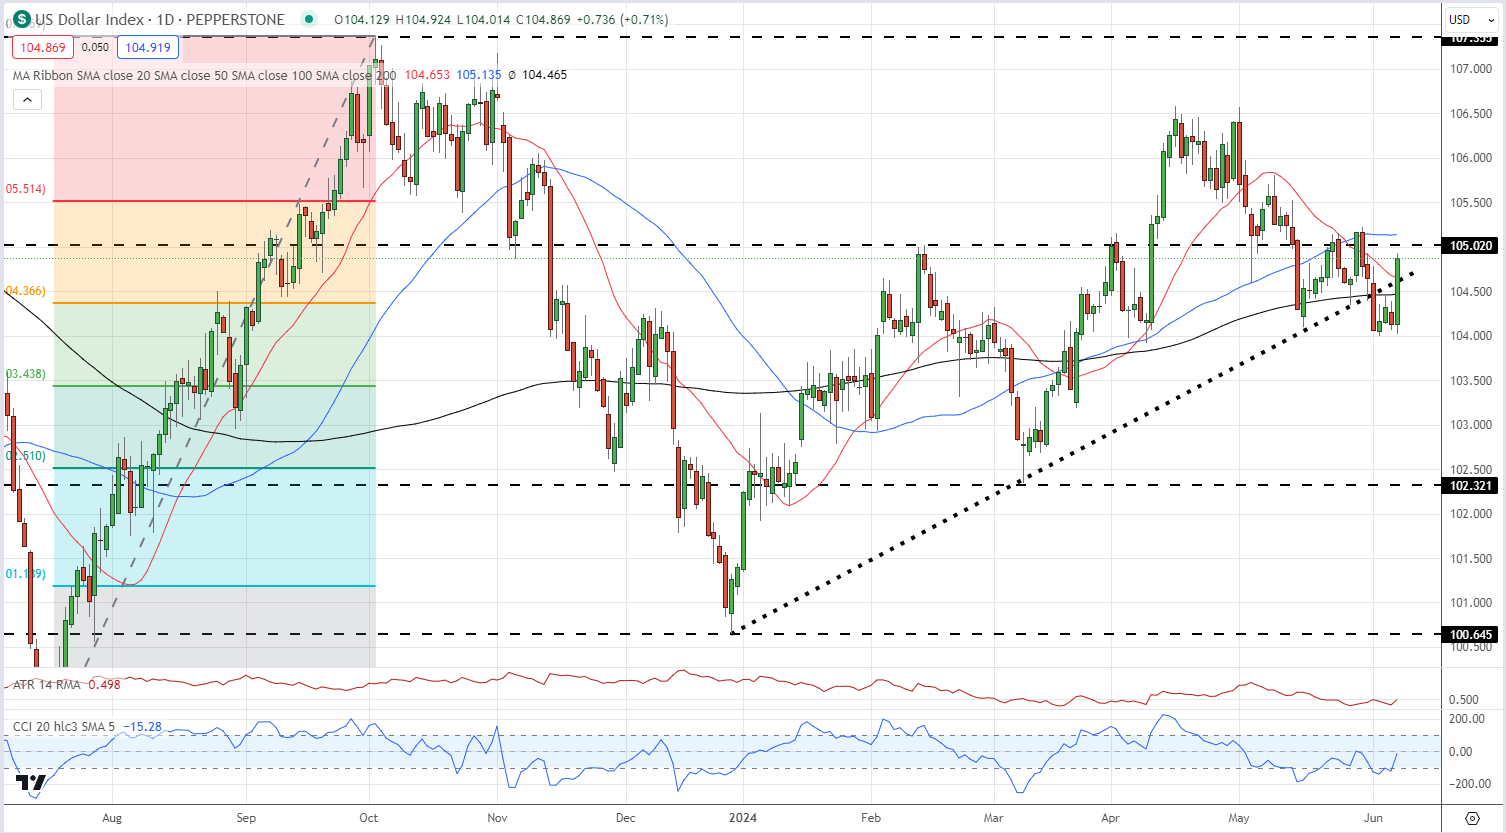The image size is (1506, 833).
Task: Click the 102.321 price label on axis
Action: click(x=1471, y=485)
